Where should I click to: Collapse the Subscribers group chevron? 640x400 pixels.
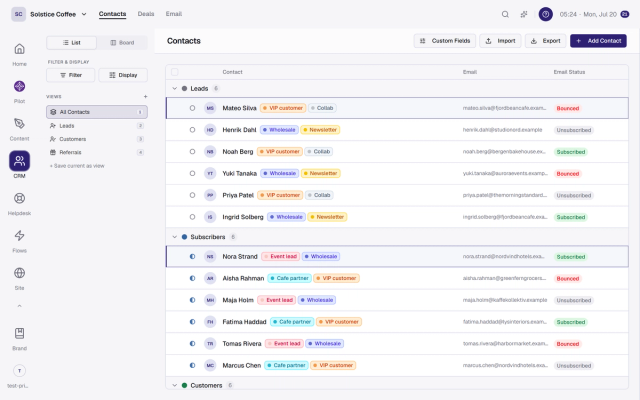(x=175, y=237)
